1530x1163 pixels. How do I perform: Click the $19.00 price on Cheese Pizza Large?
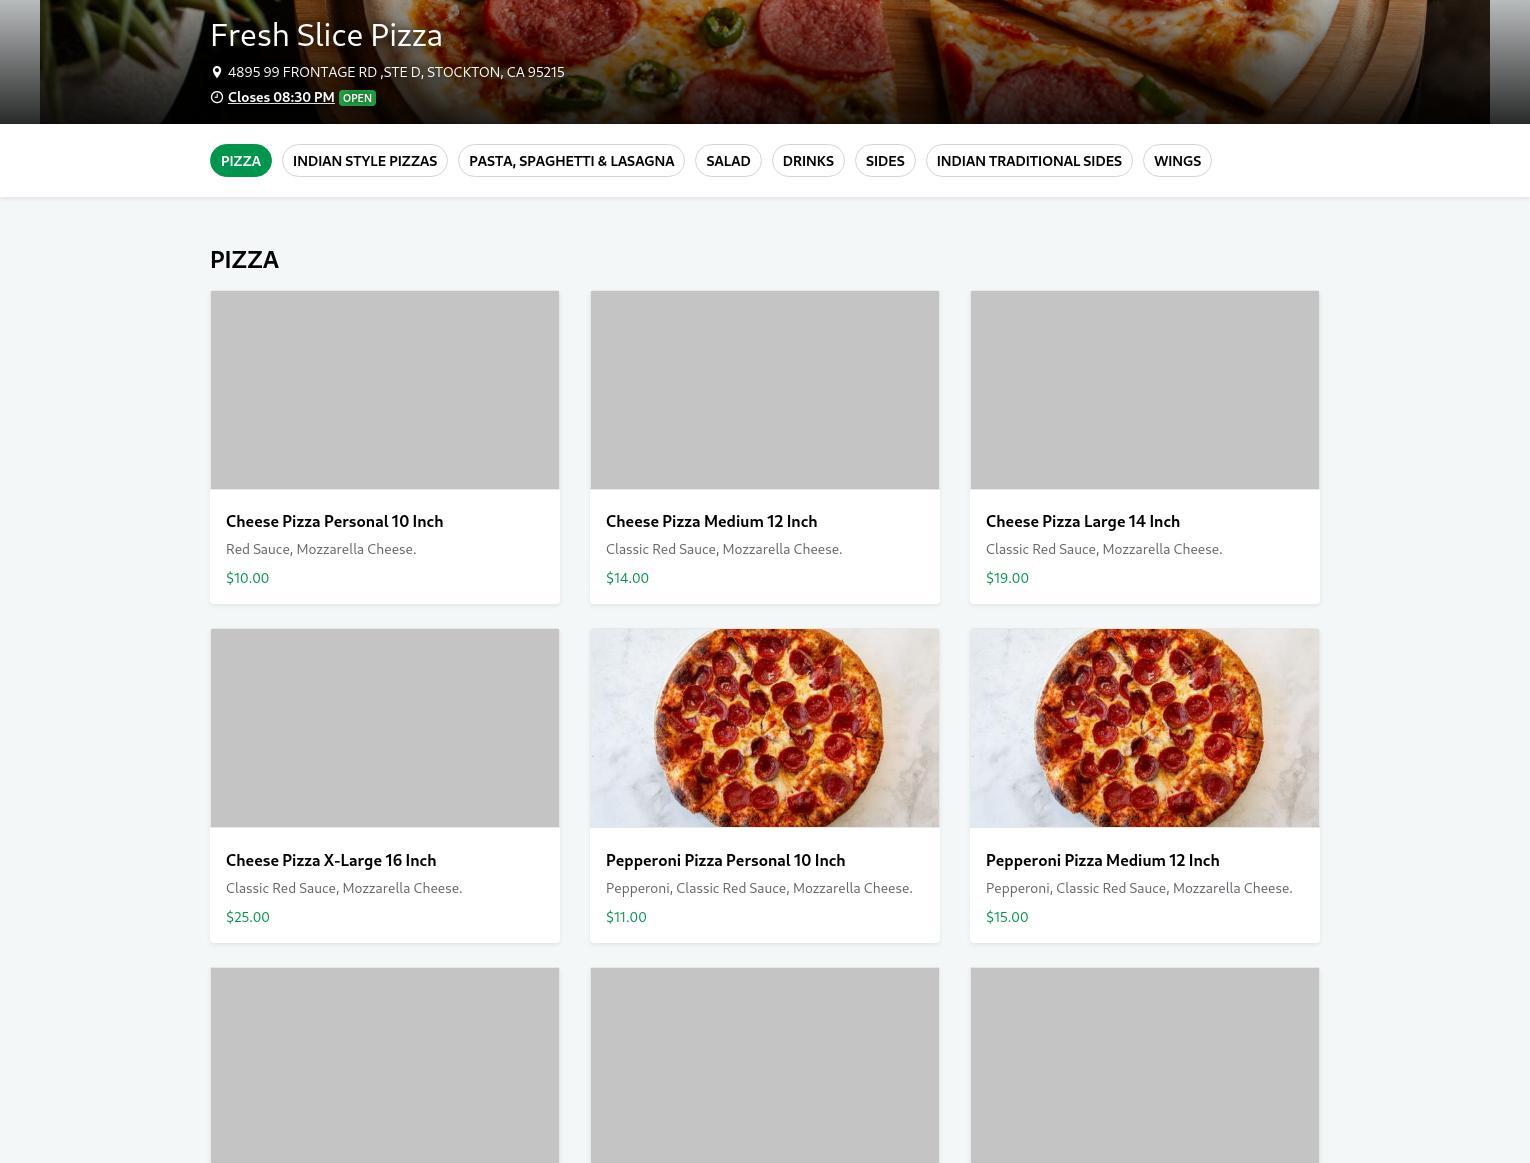click(1007, 578)
